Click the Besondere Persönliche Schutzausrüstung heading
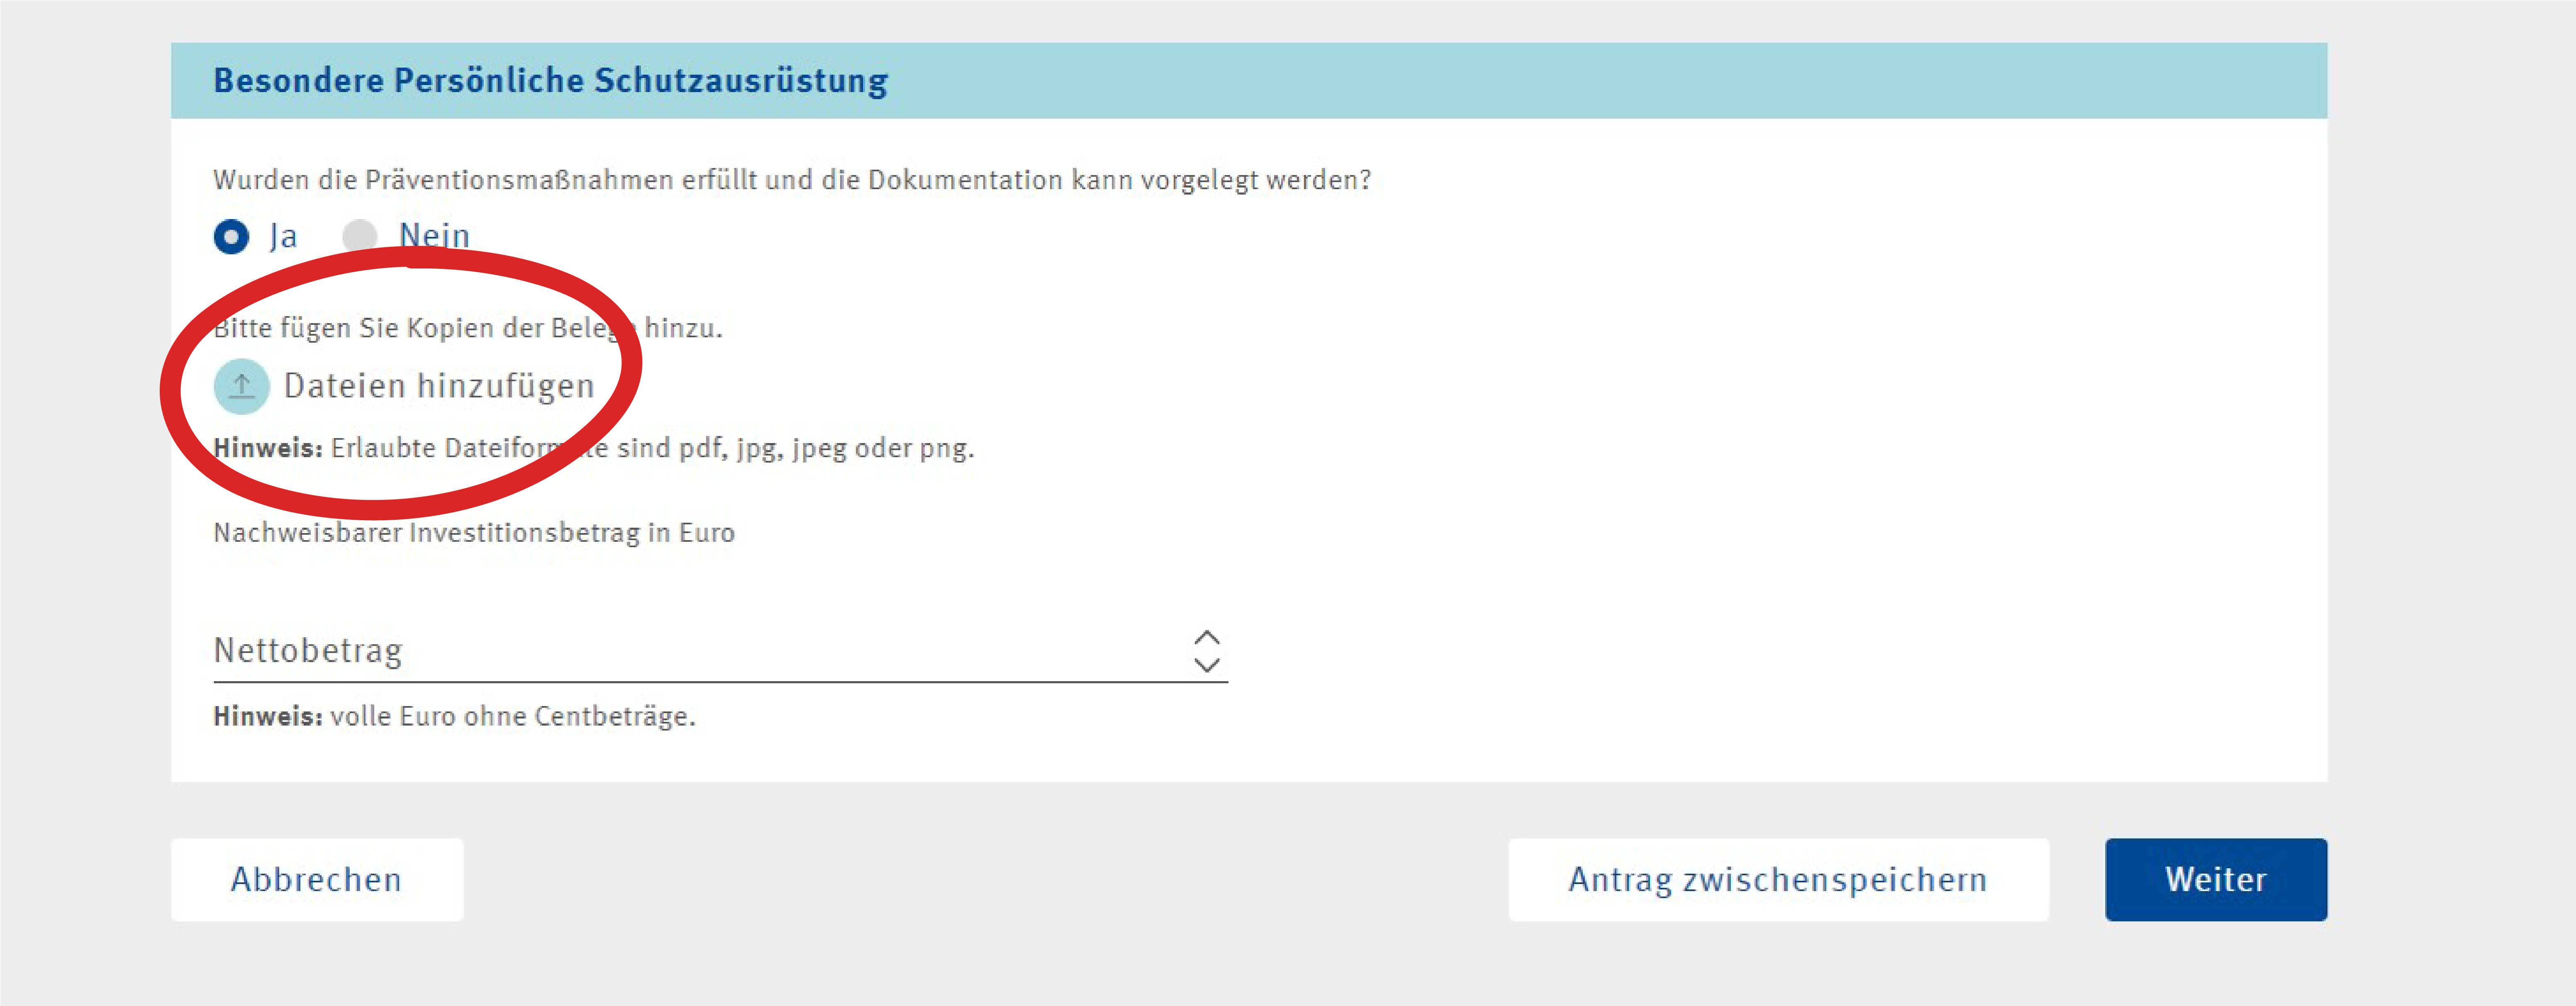Image resolution: width=2576 pixels, height=1006 pixels. point(551,81)
